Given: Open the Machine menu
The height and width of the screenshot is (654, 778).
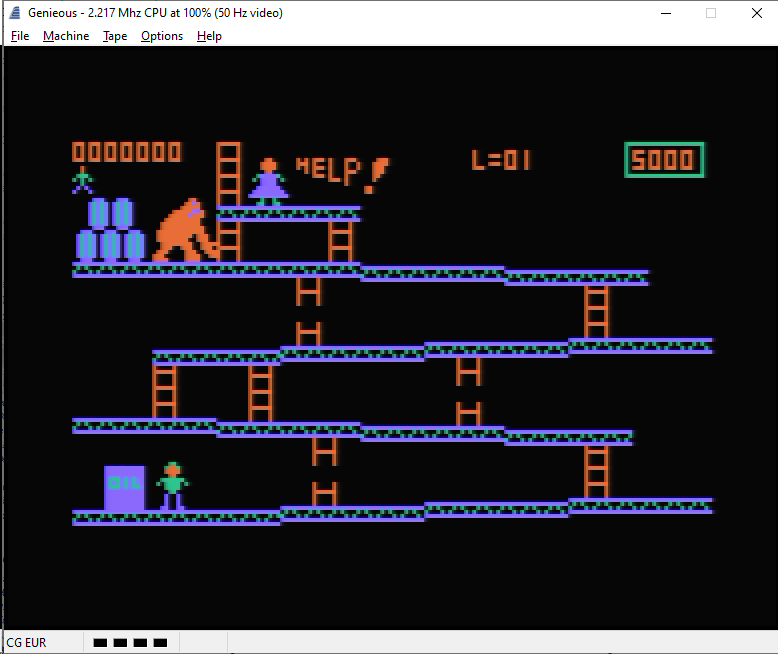Looking at the screenshot, I should pos(66,36).
